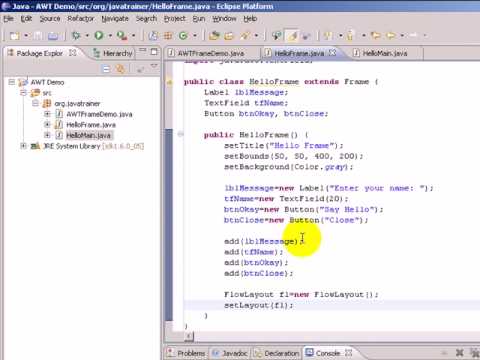Click the Run External Tools icon

122,35
